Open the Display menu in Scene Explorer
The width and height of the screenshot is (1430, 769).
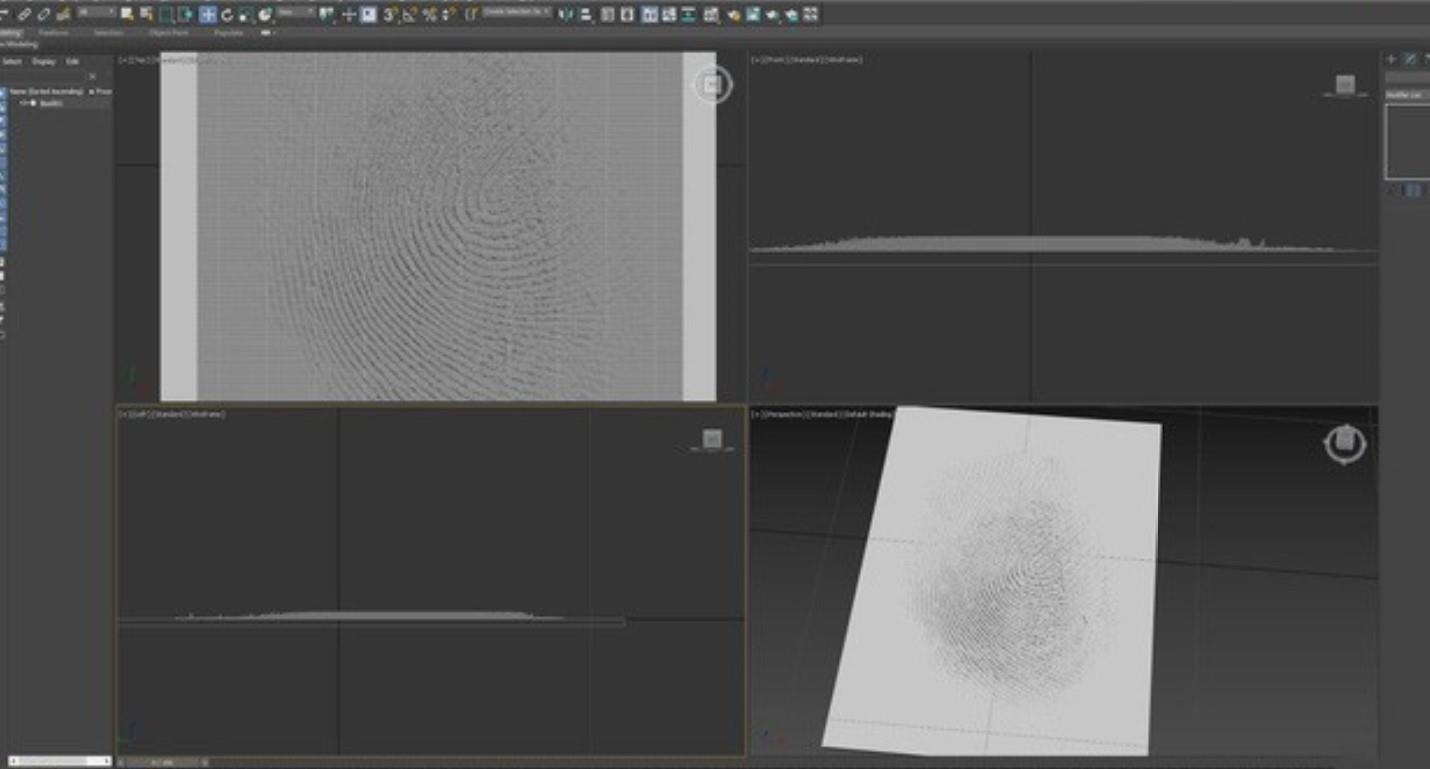point(43,62)
